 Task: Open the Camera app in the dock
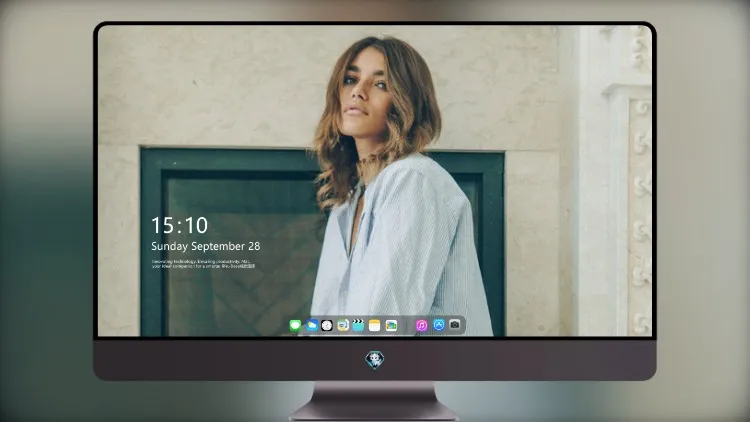pos(455,325)
